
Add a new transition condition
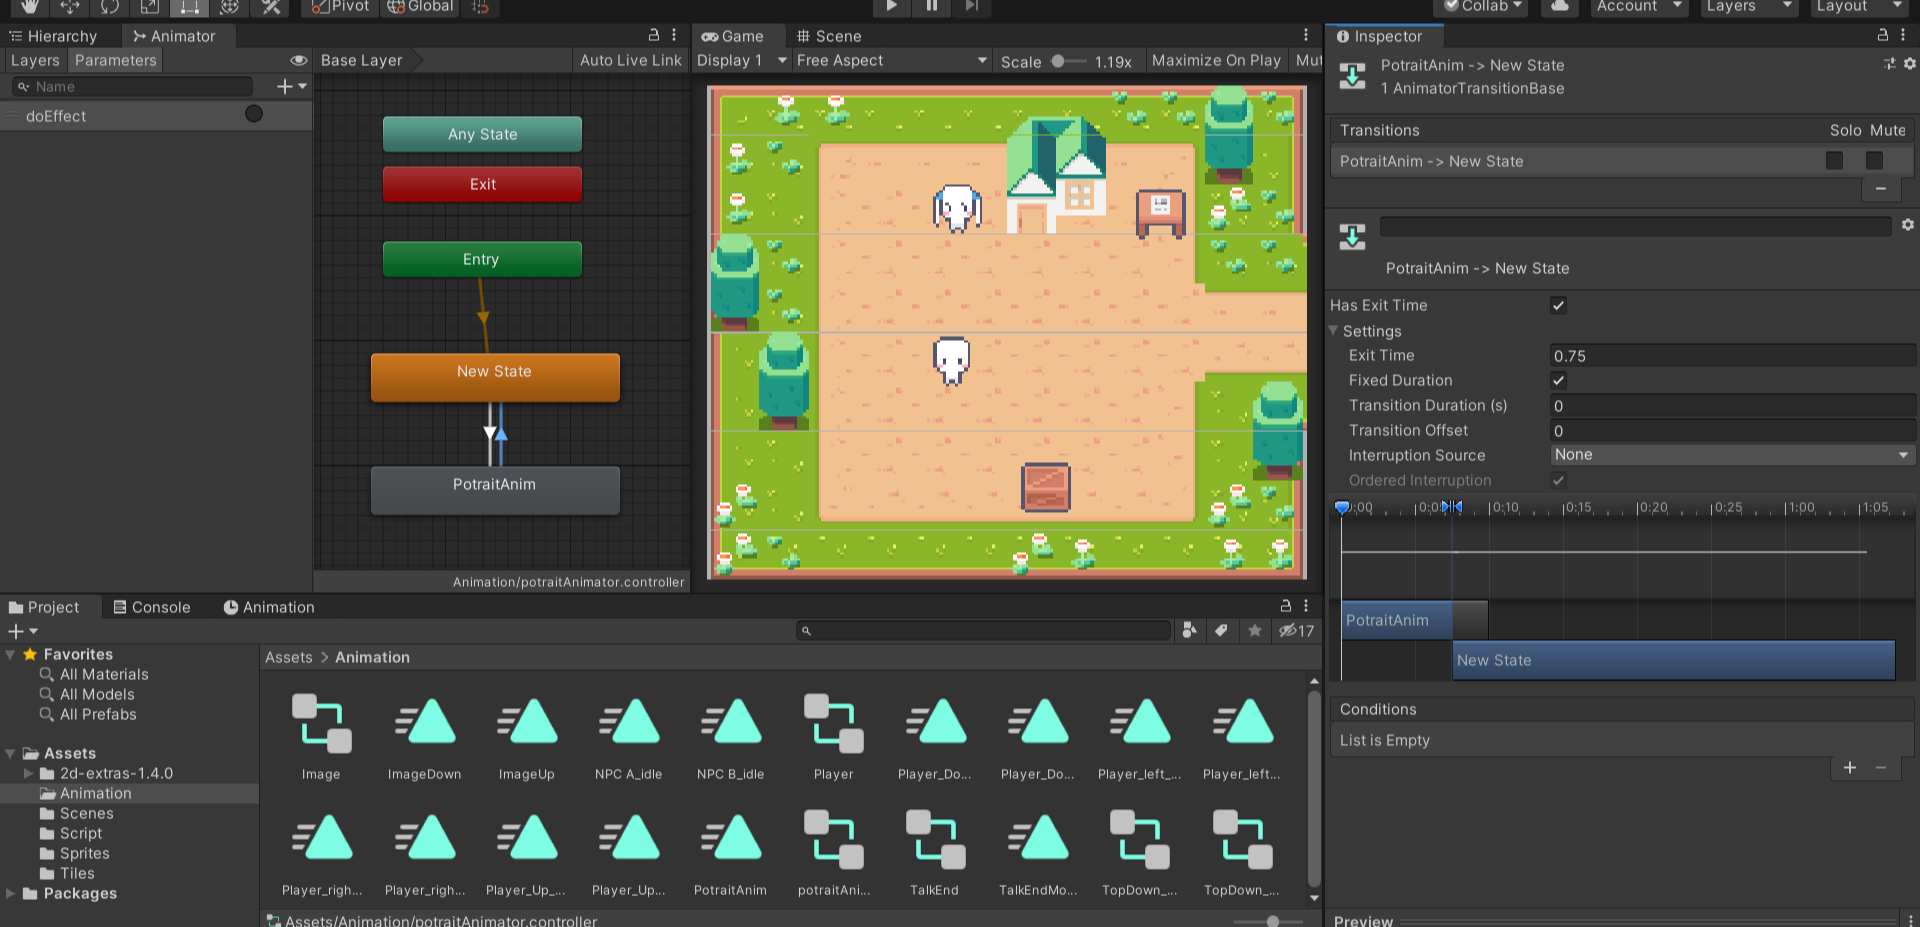click(1849, 767)
